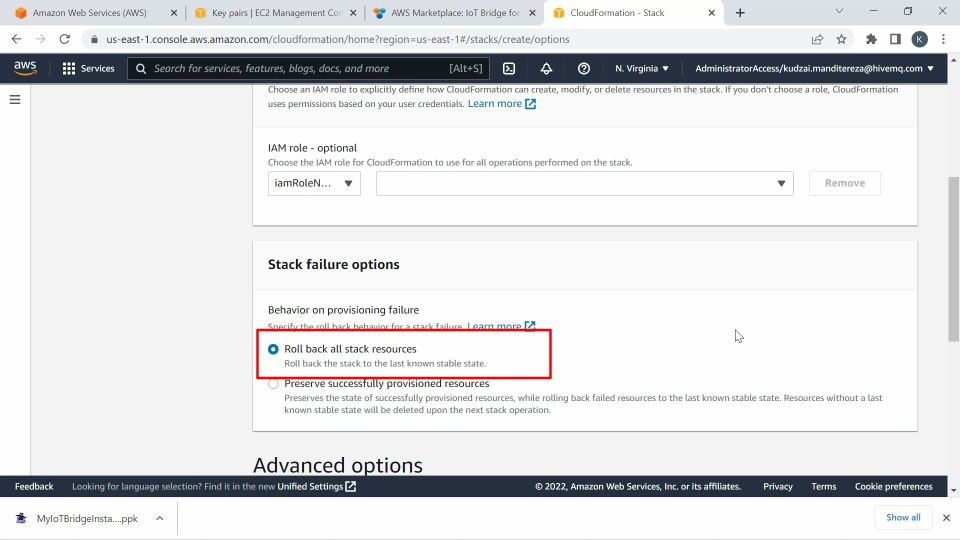
Task: Open the N. Virginia region dropdown
Action: click(x=642, y=69)
